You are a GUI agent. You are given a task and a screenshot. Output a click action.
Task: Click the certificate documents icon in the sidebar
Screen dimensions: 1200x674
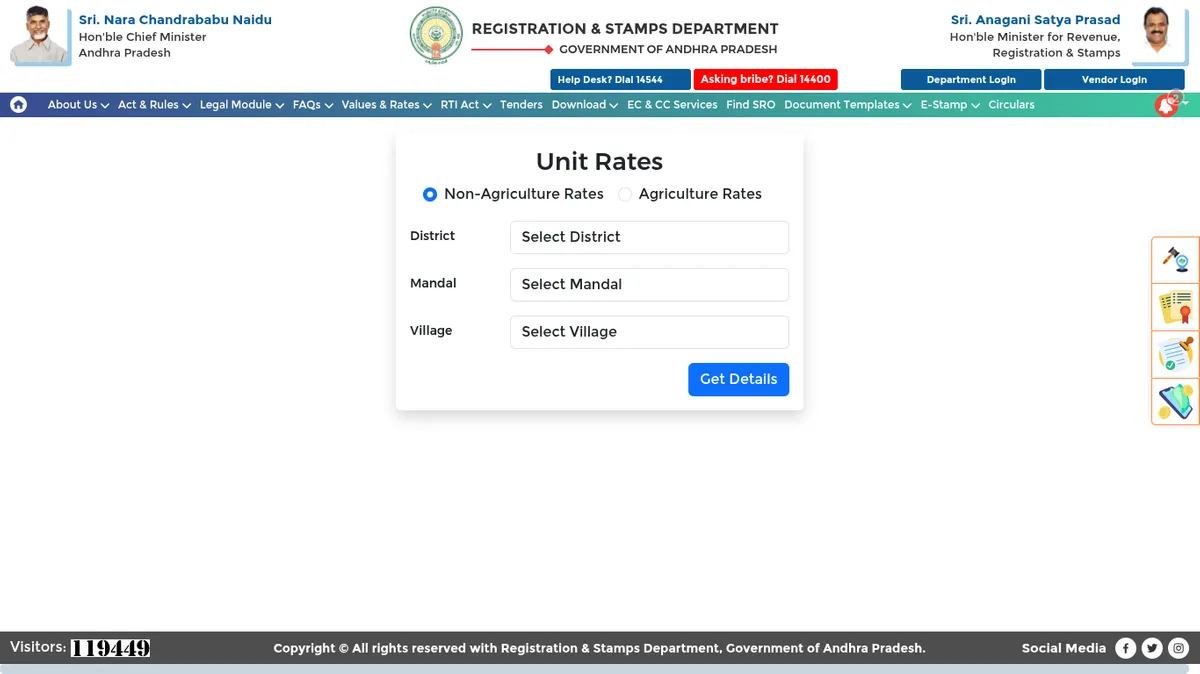[x=1175, y=307]
